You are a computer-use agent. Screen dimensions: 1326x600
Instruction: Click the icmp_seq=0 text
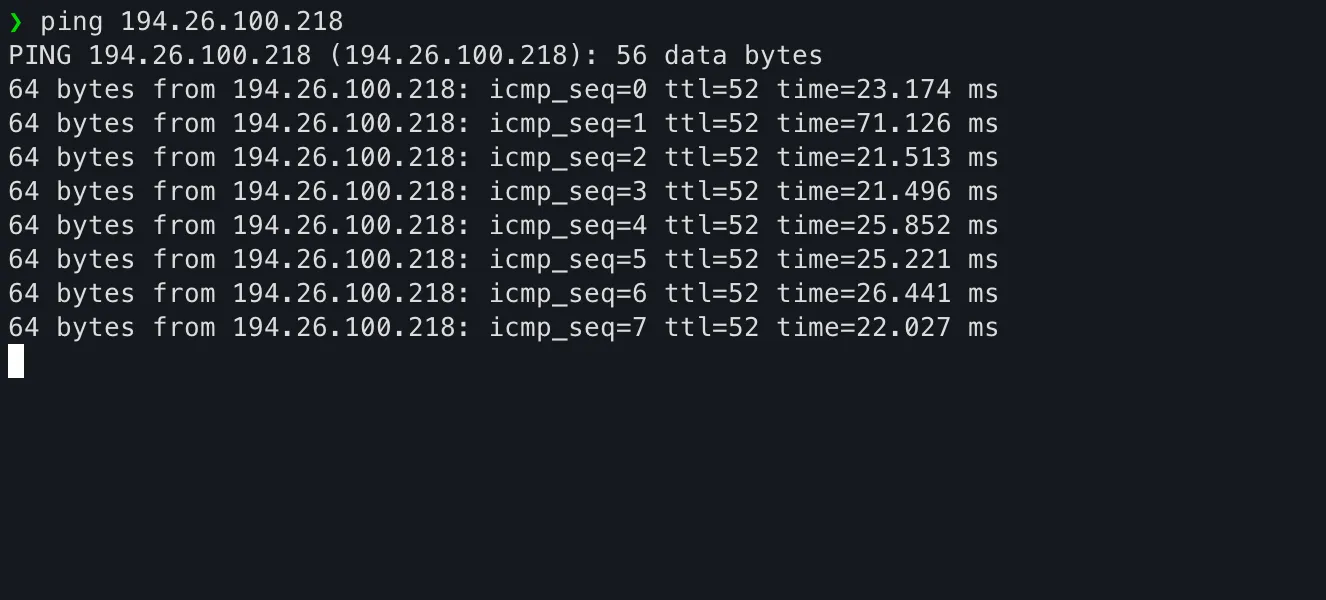coord(568,90)
